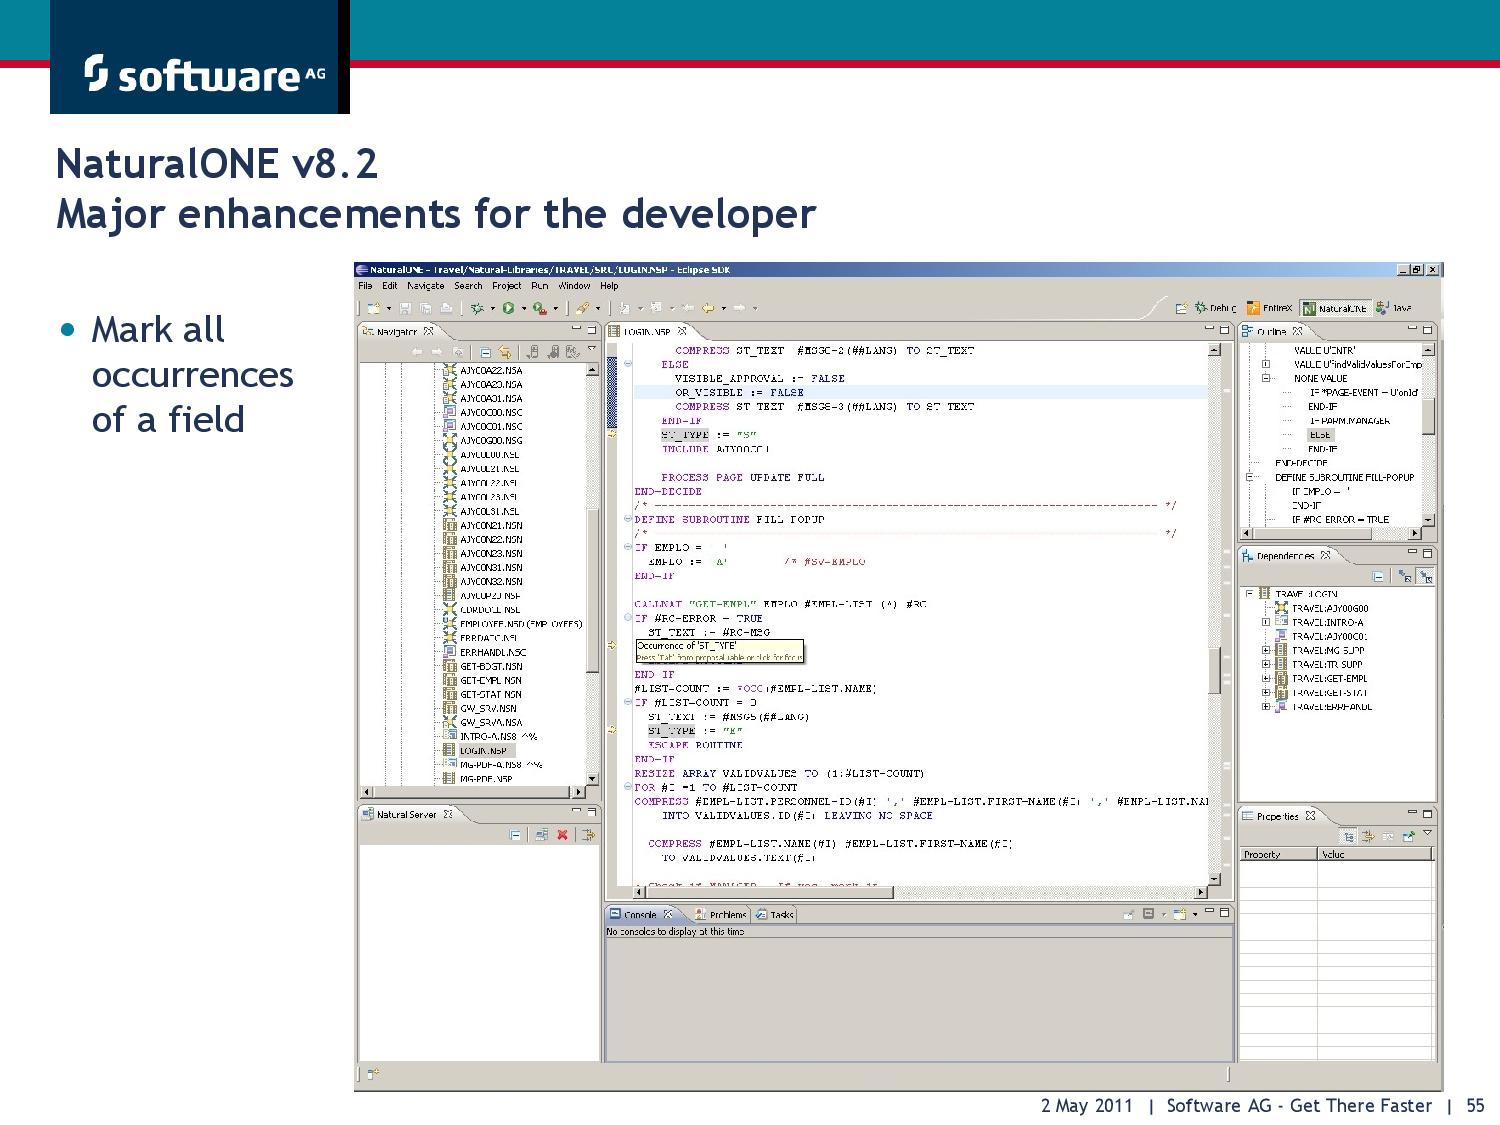Open the Project menu
The image size is (1500, 1125).
pos(506,286)
